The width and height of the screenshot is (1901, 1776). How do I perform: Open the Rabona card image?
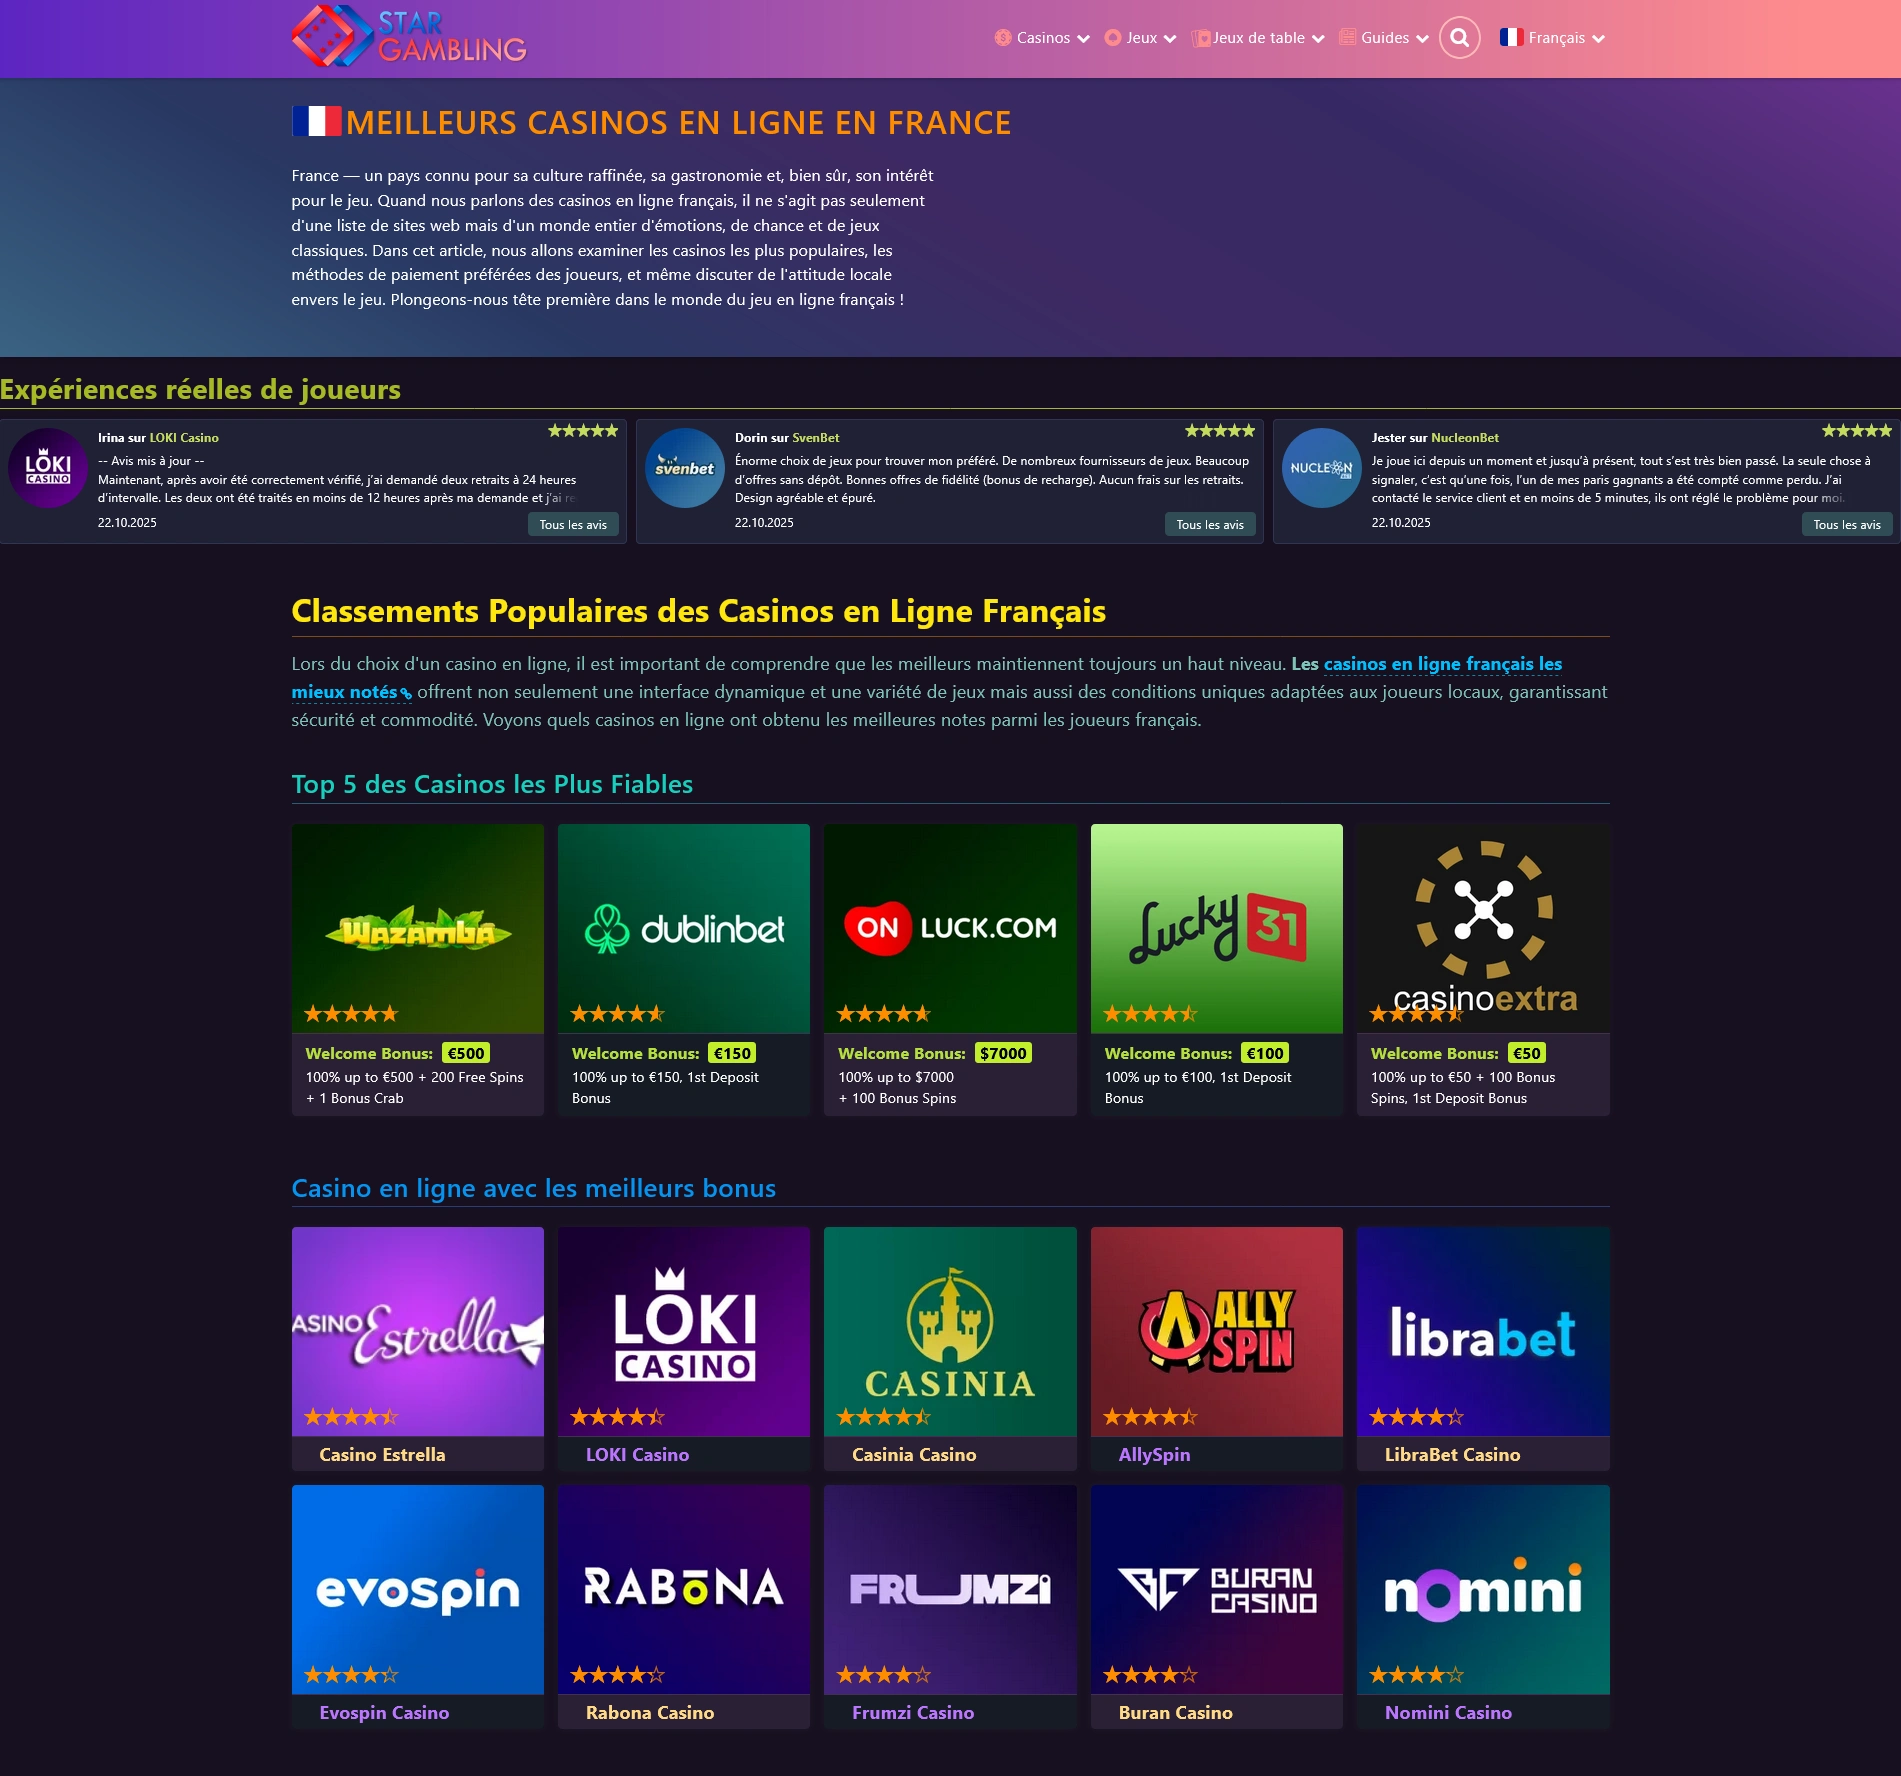click(x=684, y=1589)
